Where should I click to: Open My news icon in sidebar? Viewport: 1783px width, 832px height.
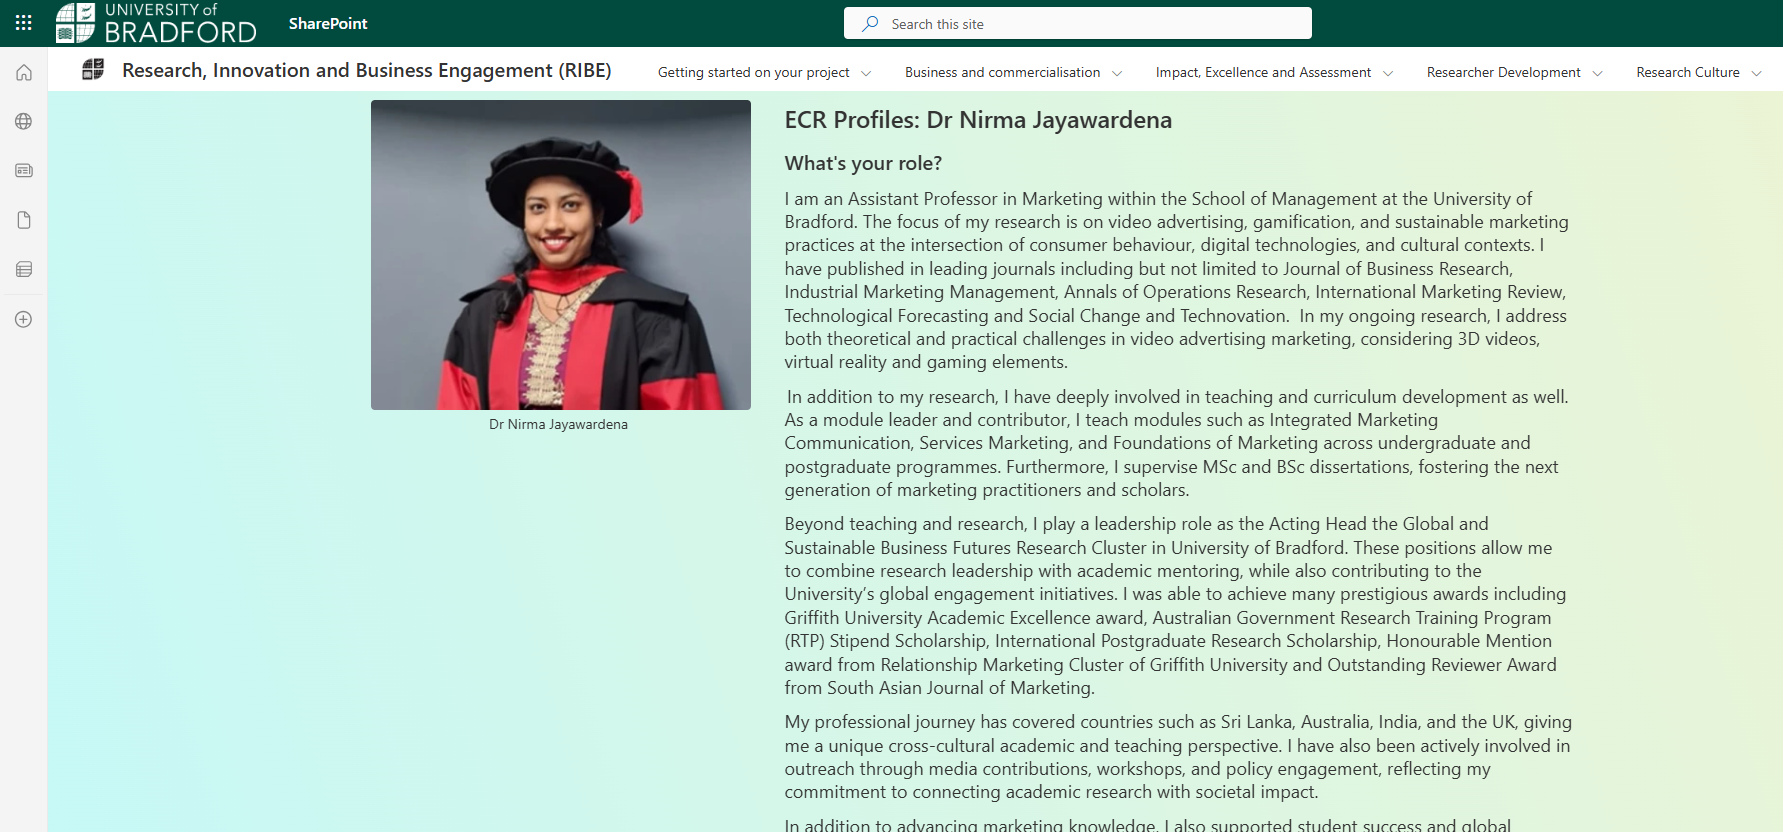[x=24, y=171]
